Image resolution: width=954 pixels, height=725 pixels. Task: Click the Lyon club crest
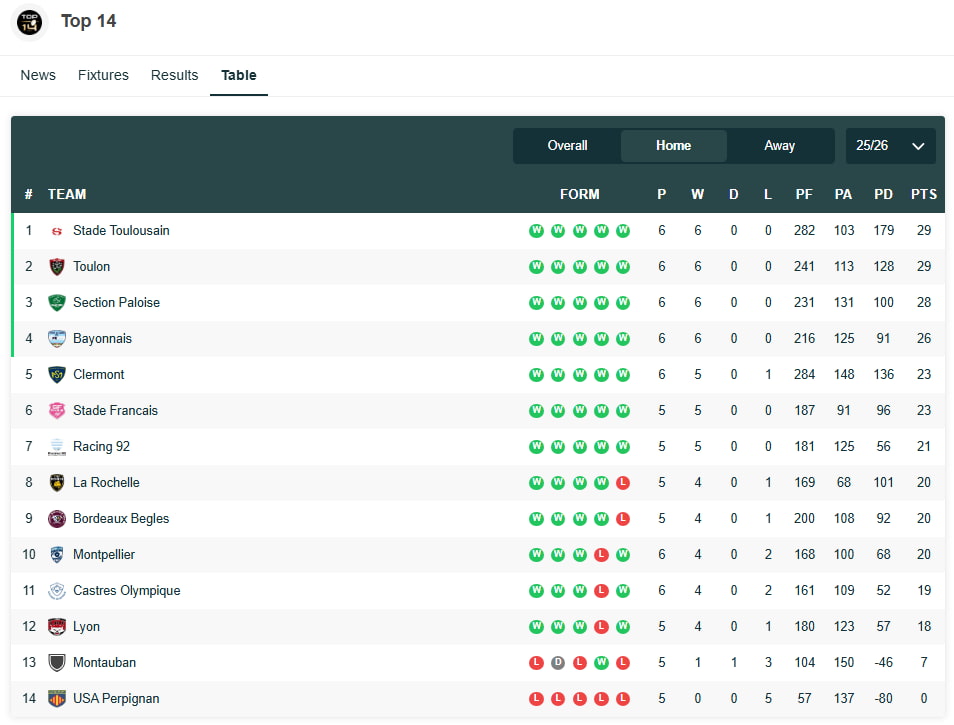58,626
